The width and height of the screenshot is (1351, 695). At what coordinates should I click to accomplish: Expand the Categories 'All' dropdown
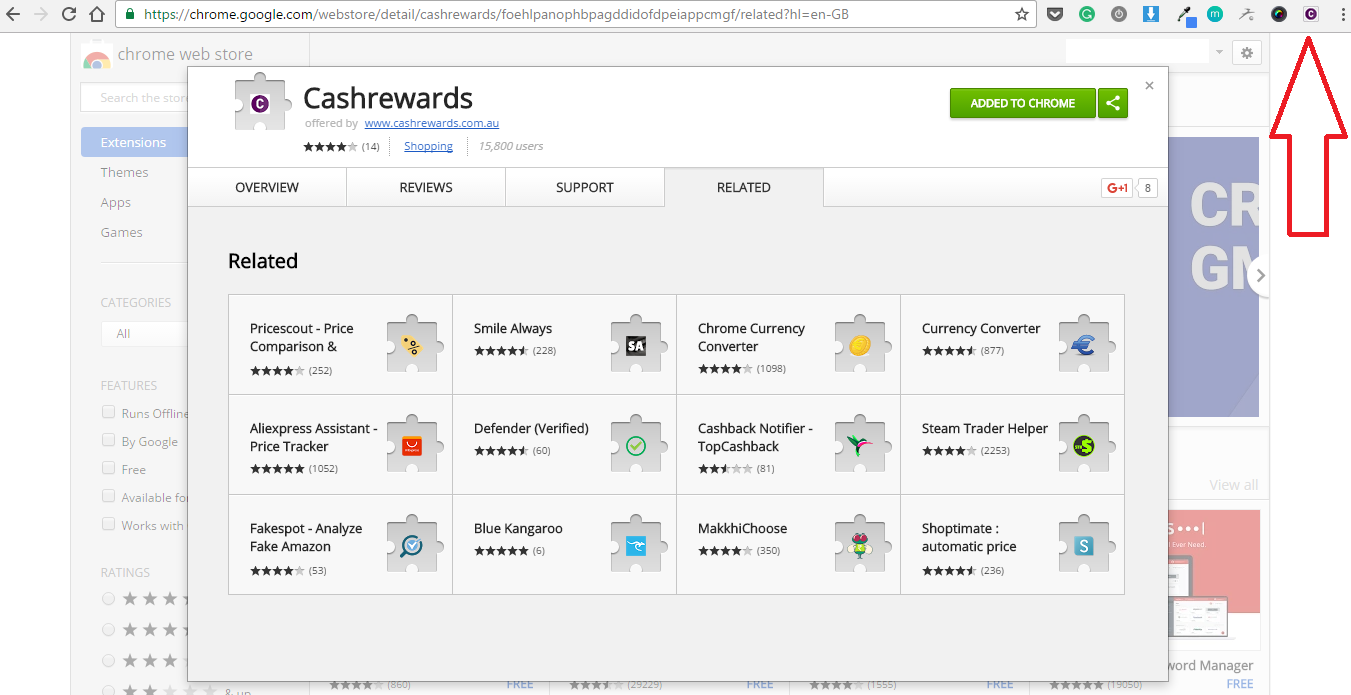(x=145, y=334)
